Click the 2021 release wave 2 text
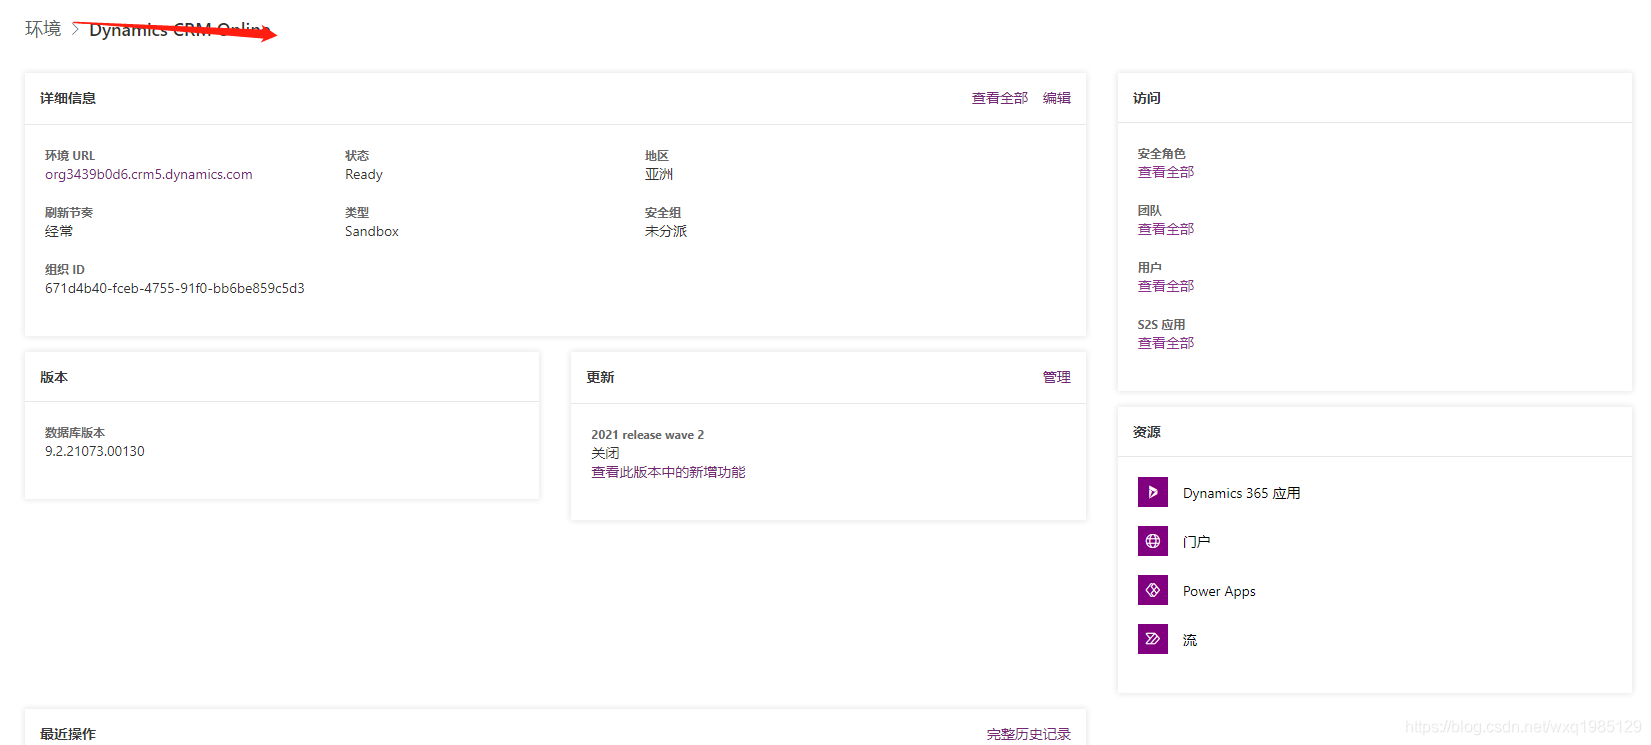The height and width of the screenshot is (745, 1651). 648,435
